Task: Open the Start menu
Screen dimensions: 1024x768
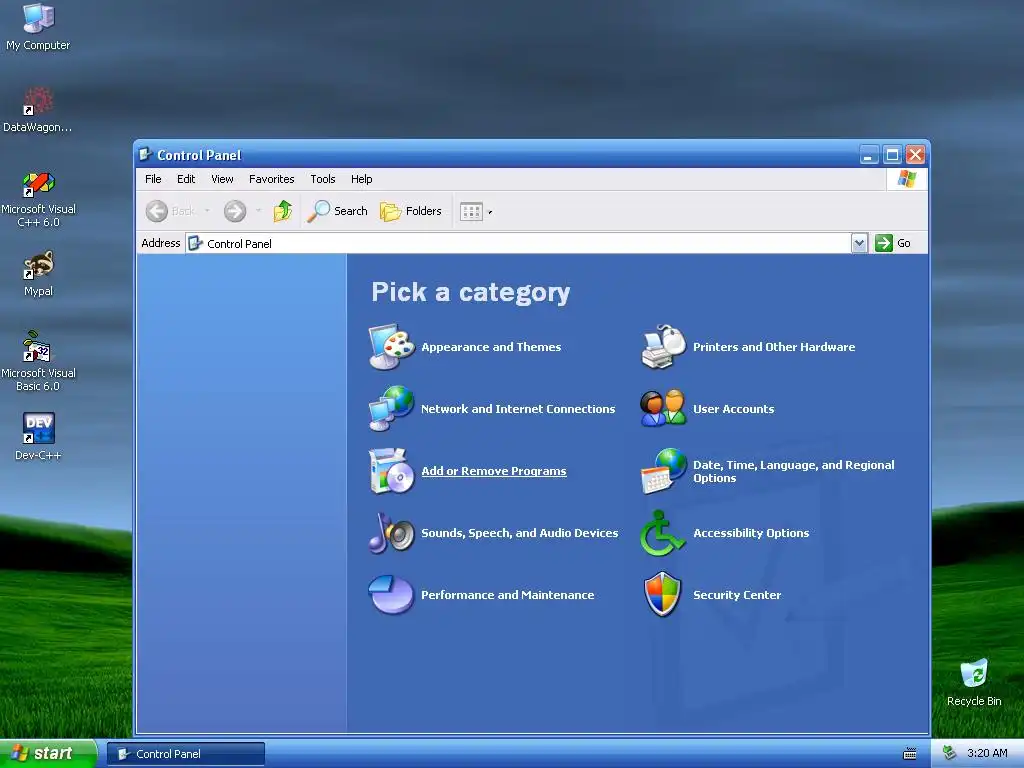Action: click(x=48, y=754)
